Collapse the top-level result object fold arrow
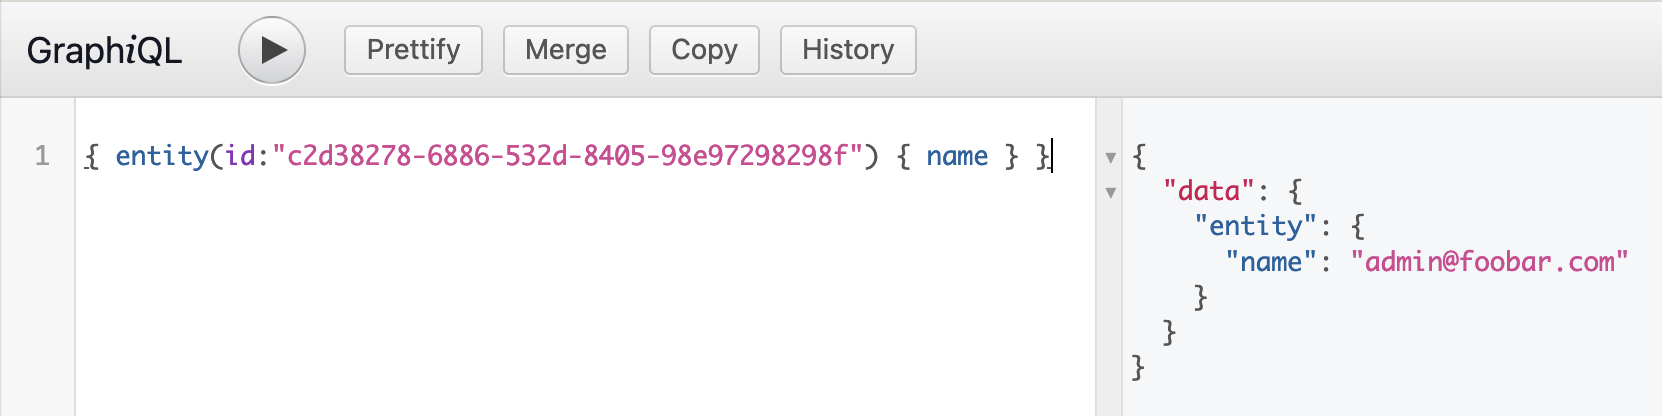Screen dimensions: 1662x416 [x=1110, y=158]
